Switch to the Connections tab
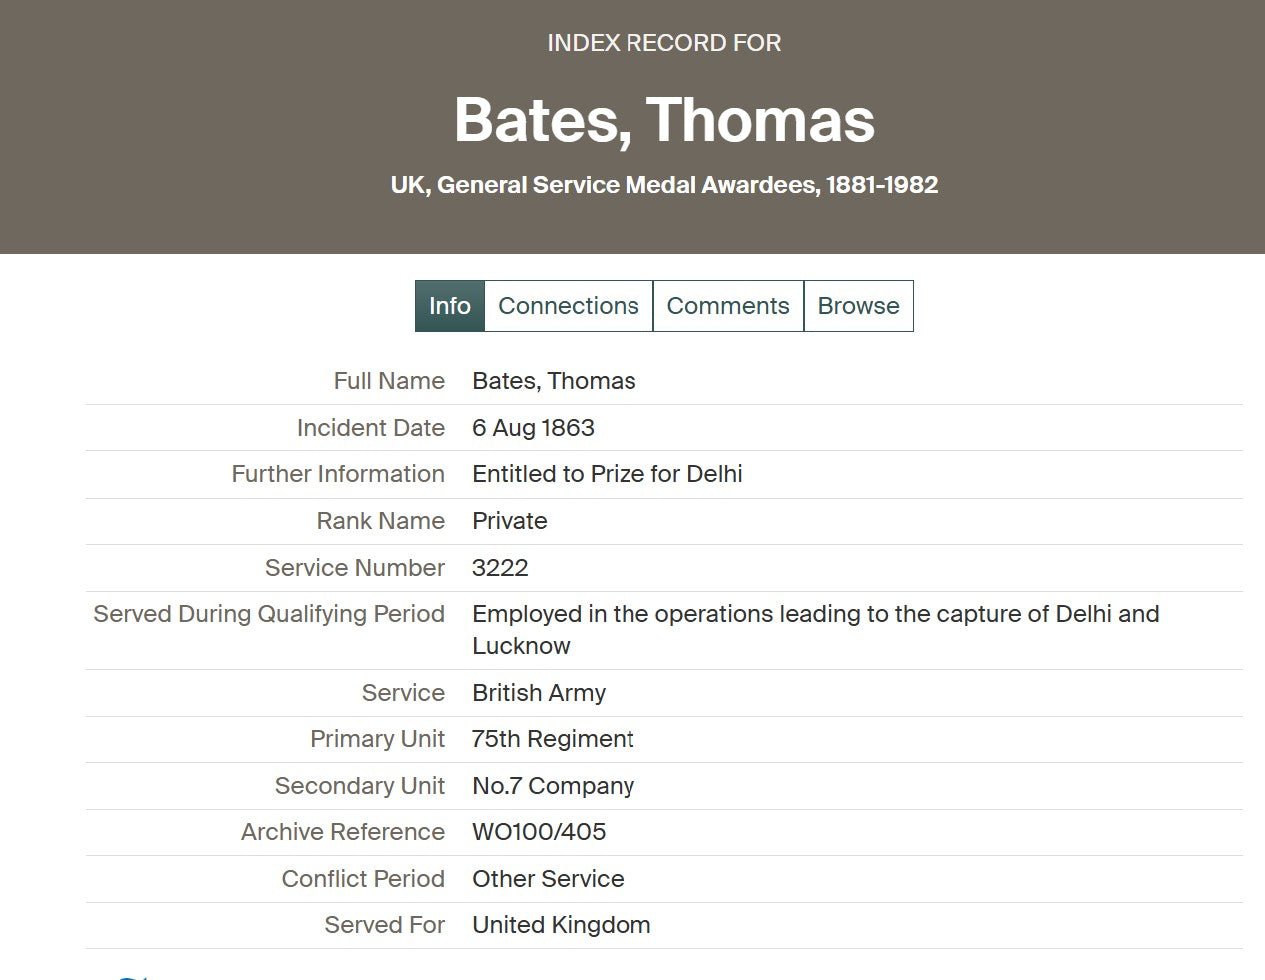 click(x=568, y=306)
